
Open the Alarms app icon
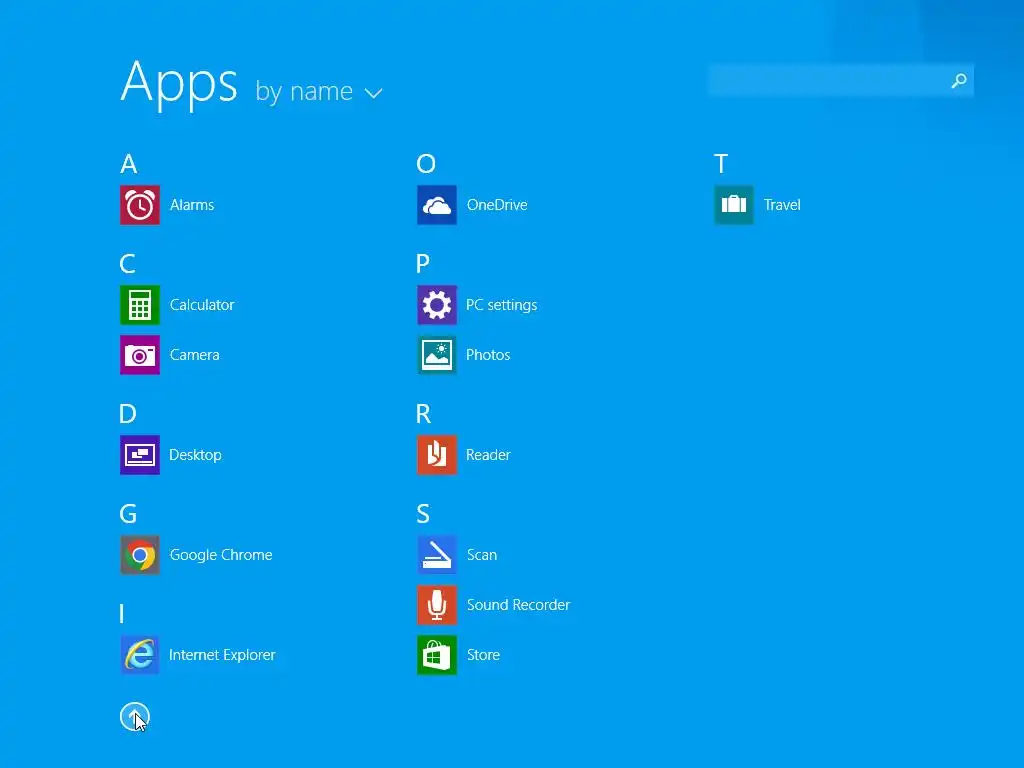[140, 205]
